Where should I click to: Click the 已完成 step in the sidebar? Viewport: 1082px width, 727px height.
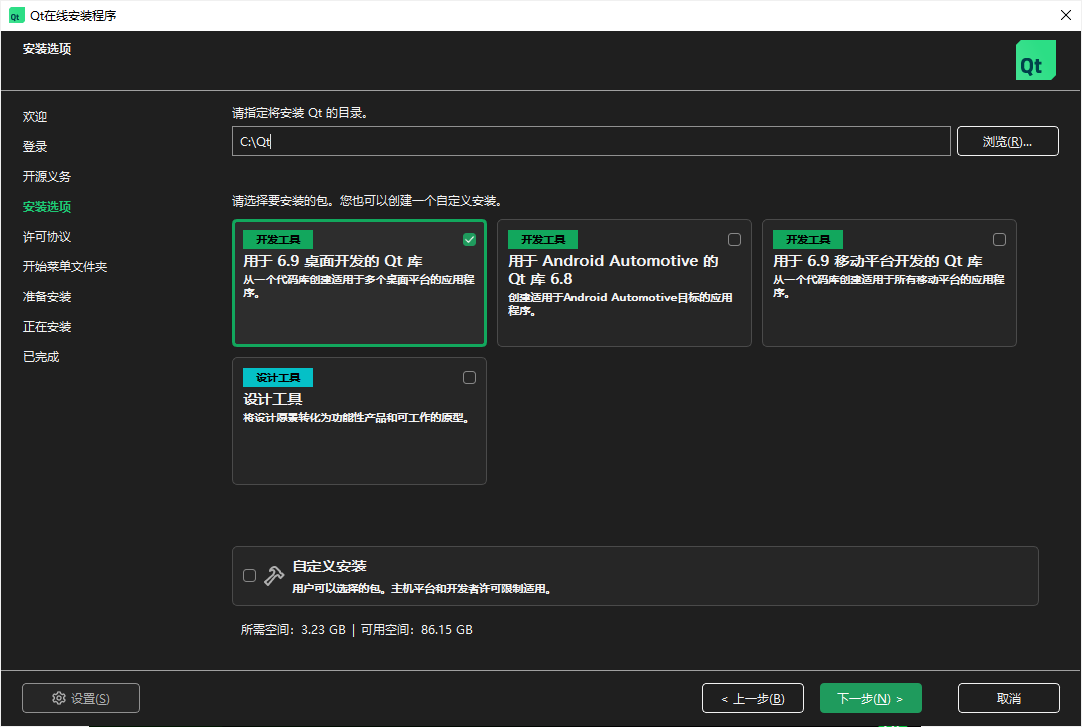tap(41, 357)
